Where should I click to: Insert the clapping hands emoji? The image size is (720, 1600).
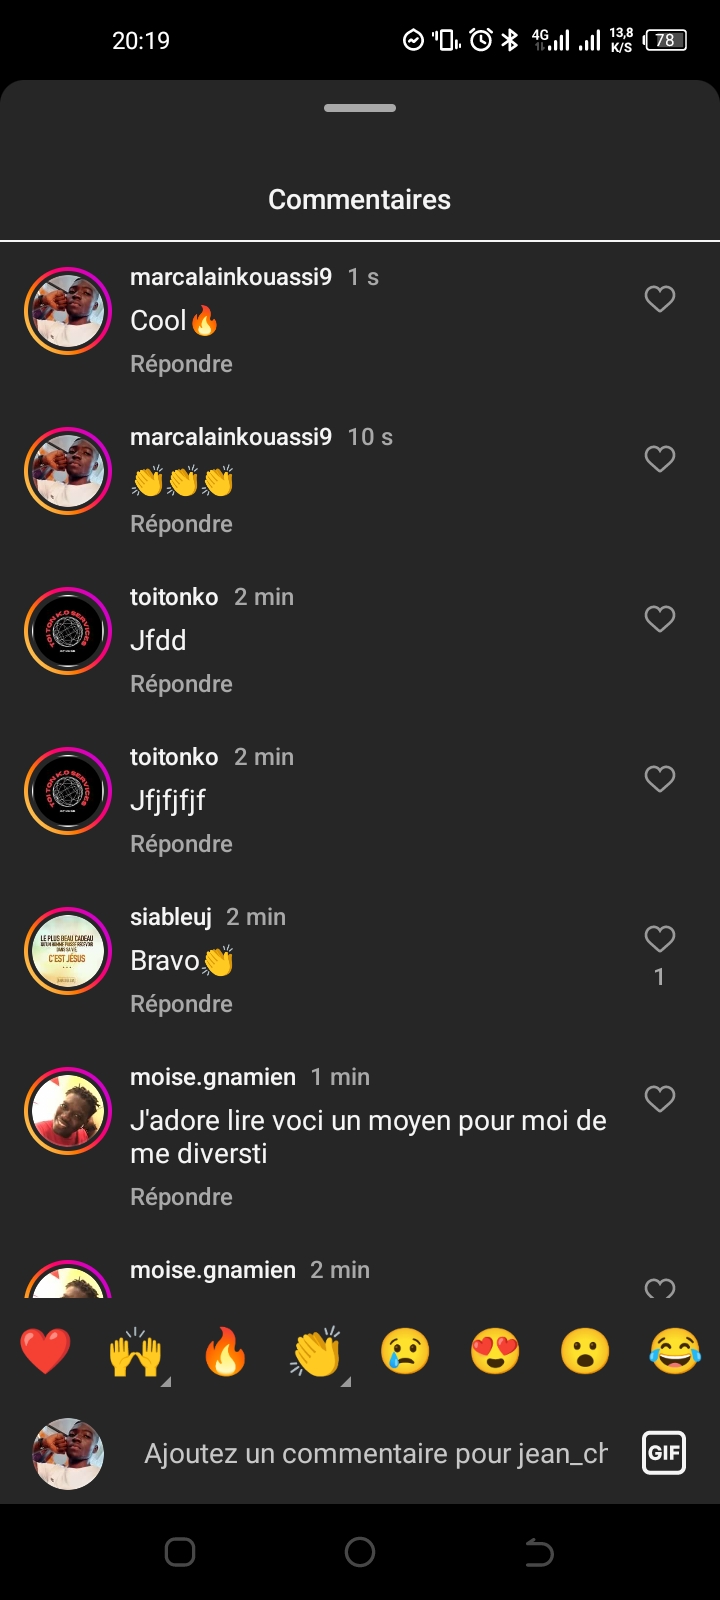tap(316, 1352)
